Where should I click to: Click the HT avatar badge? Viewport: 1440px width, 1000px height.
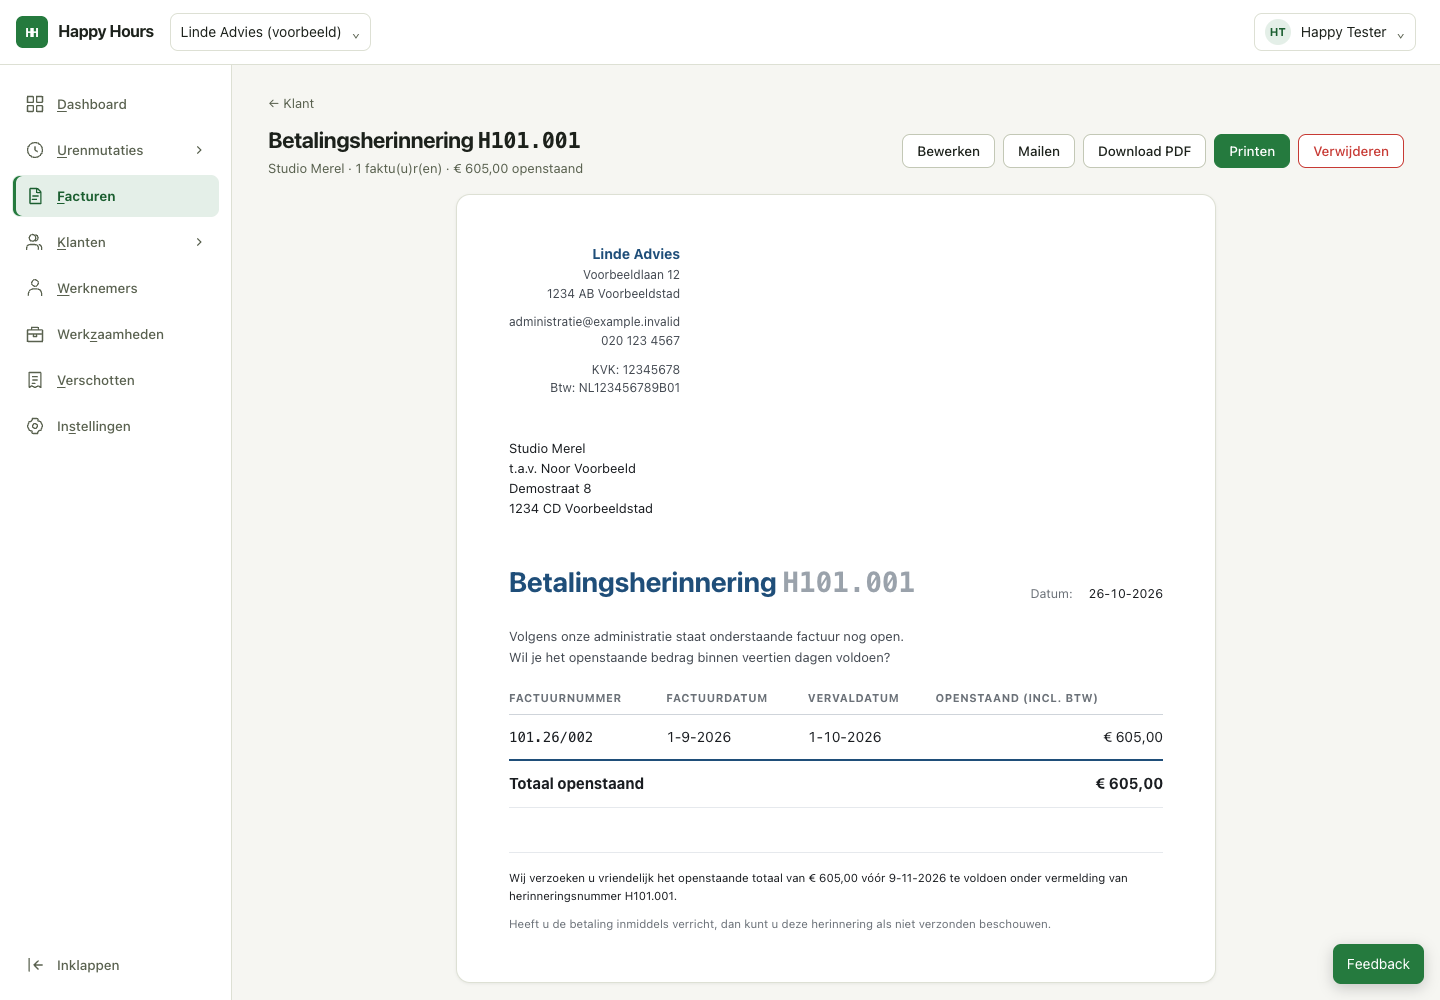coord(1278,32)
